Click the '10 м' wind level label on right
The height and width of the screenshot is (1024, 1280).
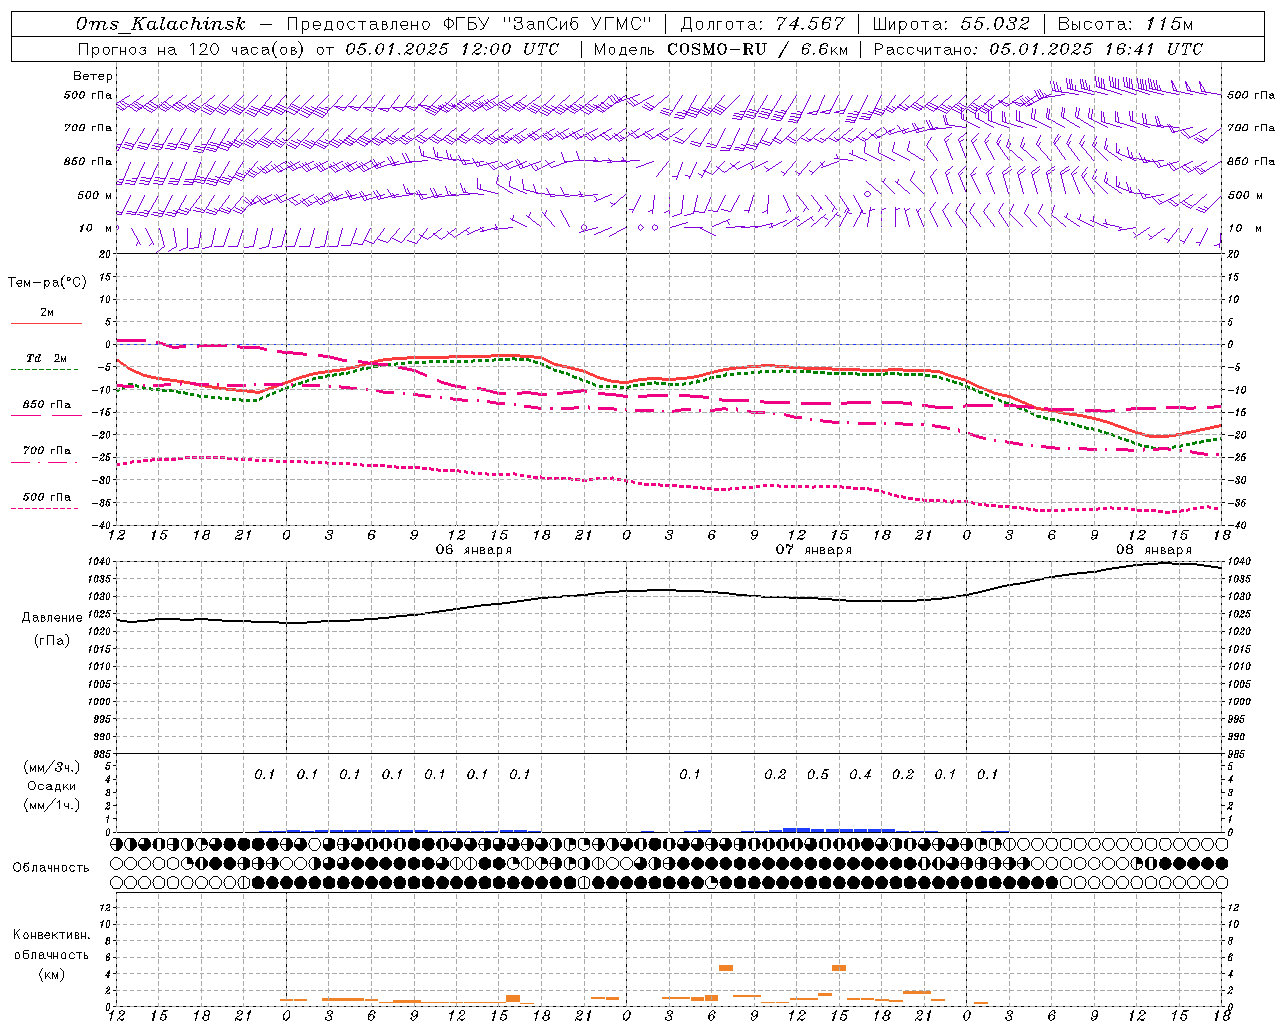click(1245, 229)
